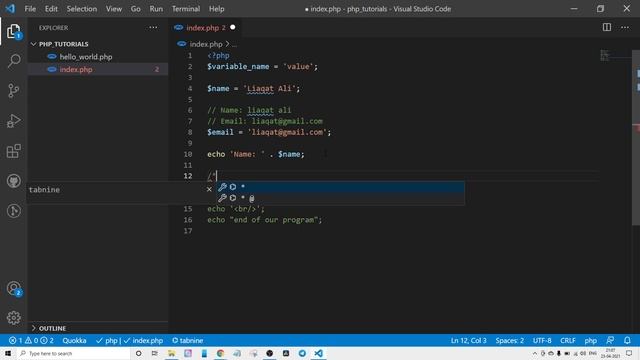Open Explorer views and more actions

[153, 27]
